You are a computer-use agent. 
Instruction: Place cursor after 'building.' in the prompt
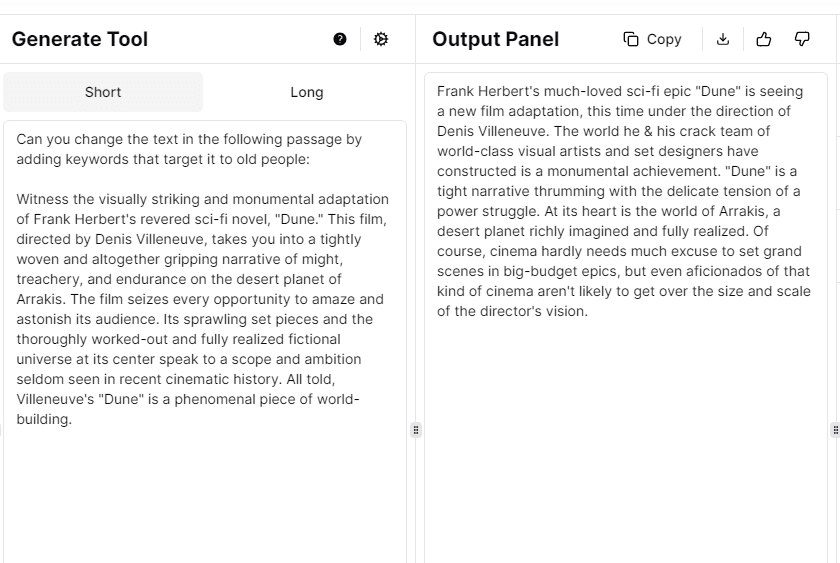(x=73, y=420)
